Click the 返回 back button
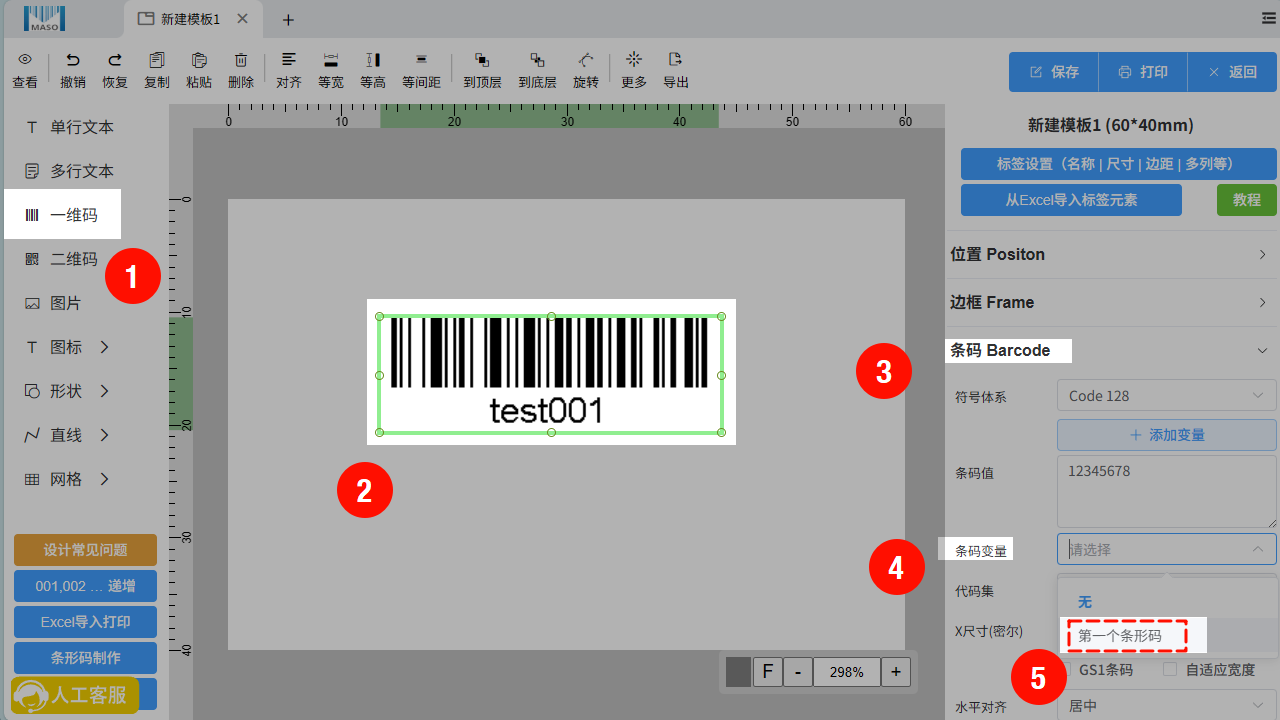 (x=1232, y=72)
